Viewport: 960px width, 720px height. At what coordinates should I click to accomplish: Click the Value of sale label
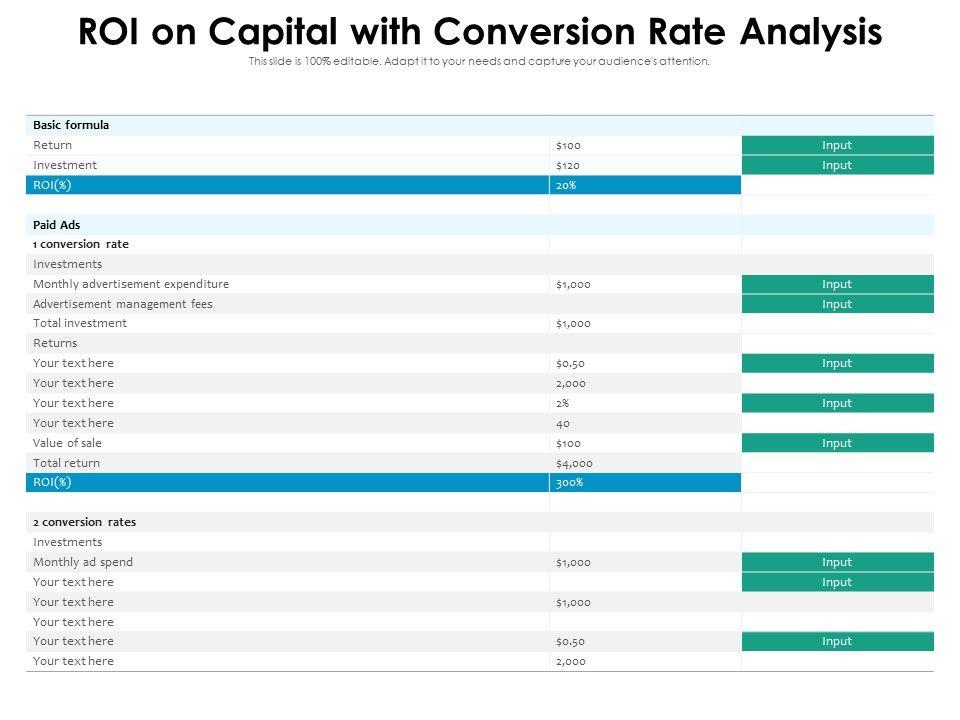click(67, 443)
